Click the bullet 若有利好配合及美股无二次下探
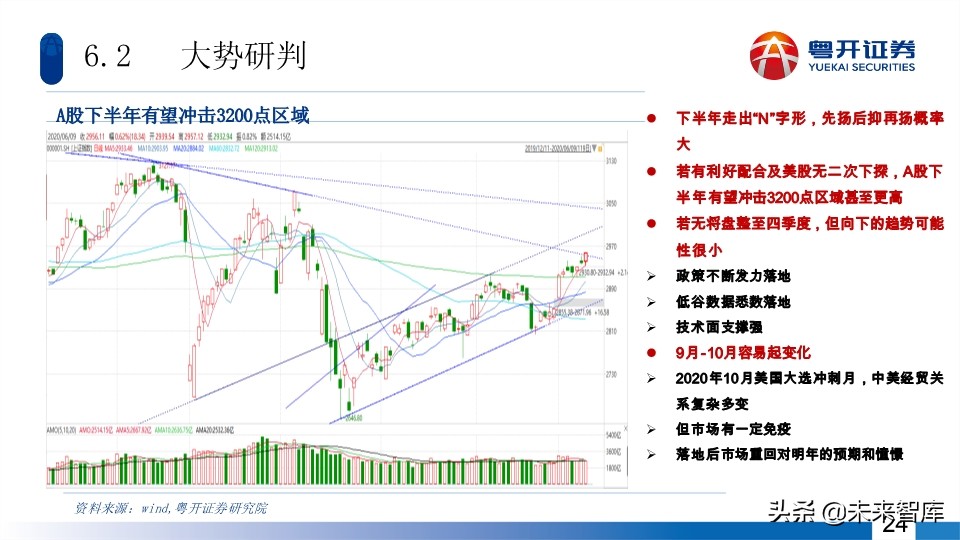Screen dimensions: 960x540 (809, 184)
